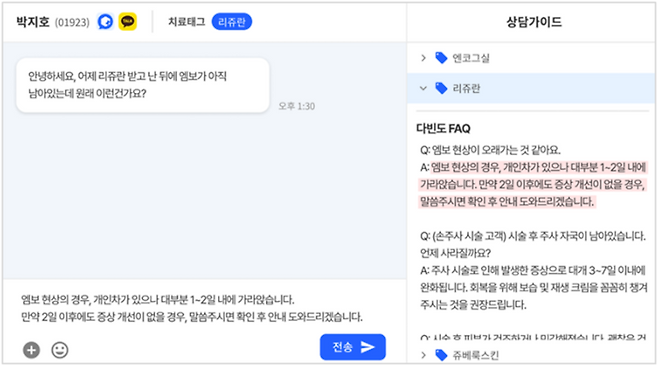Image resolution: width=658 pixels, height=366 pixels.
Task: Click the message text input area
Action: click(204, 308)
